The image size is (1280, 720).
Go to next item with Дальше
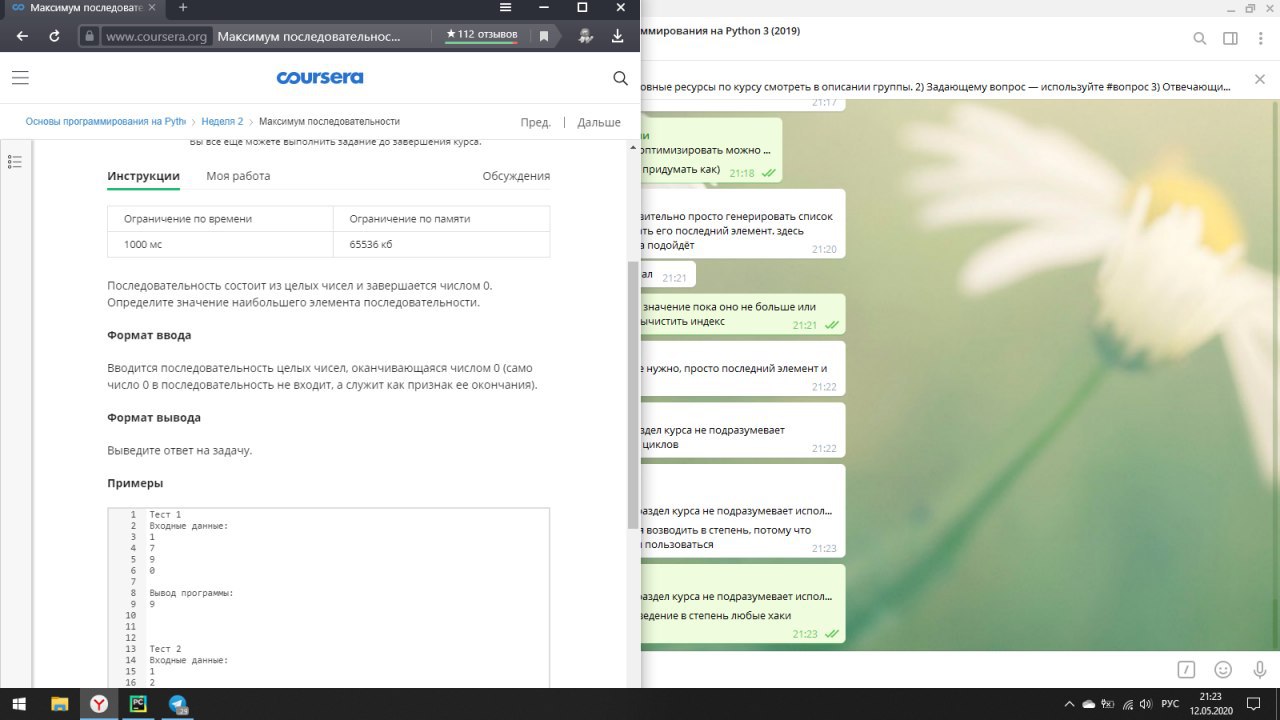tap(599, 122)
